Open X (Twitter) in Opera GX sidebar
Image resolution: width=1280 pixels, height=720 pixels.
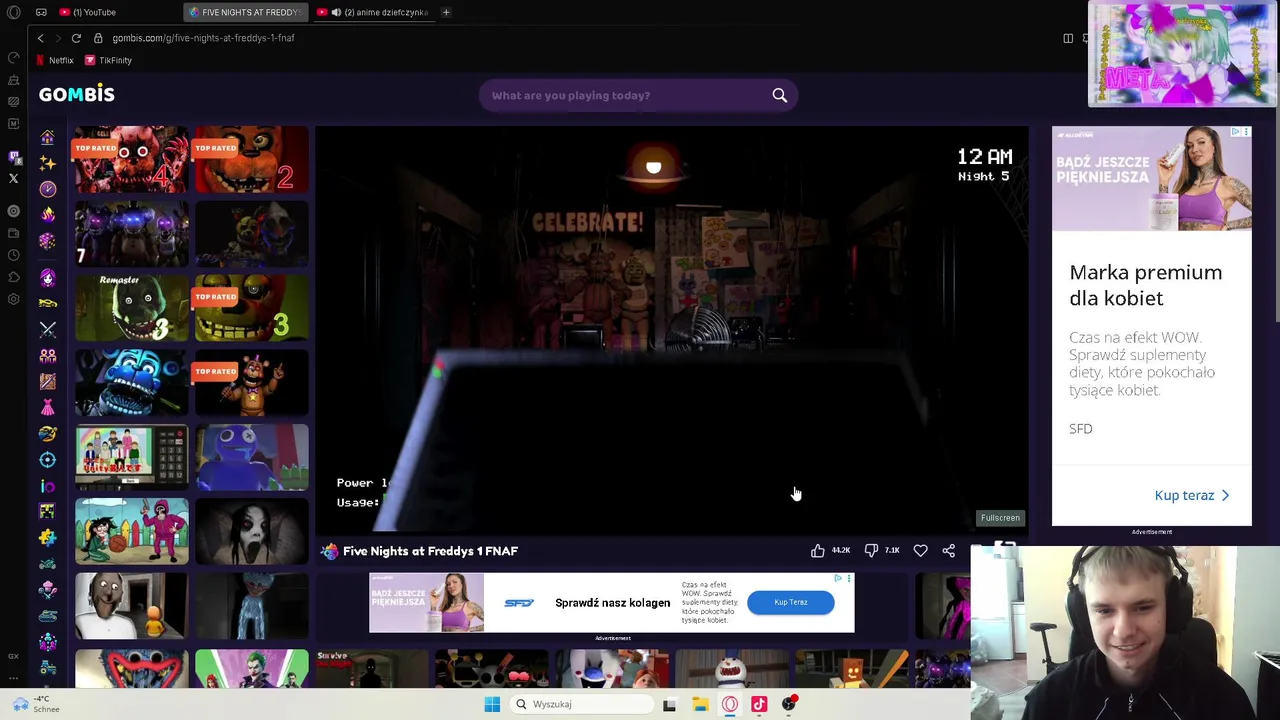[13, 178]
